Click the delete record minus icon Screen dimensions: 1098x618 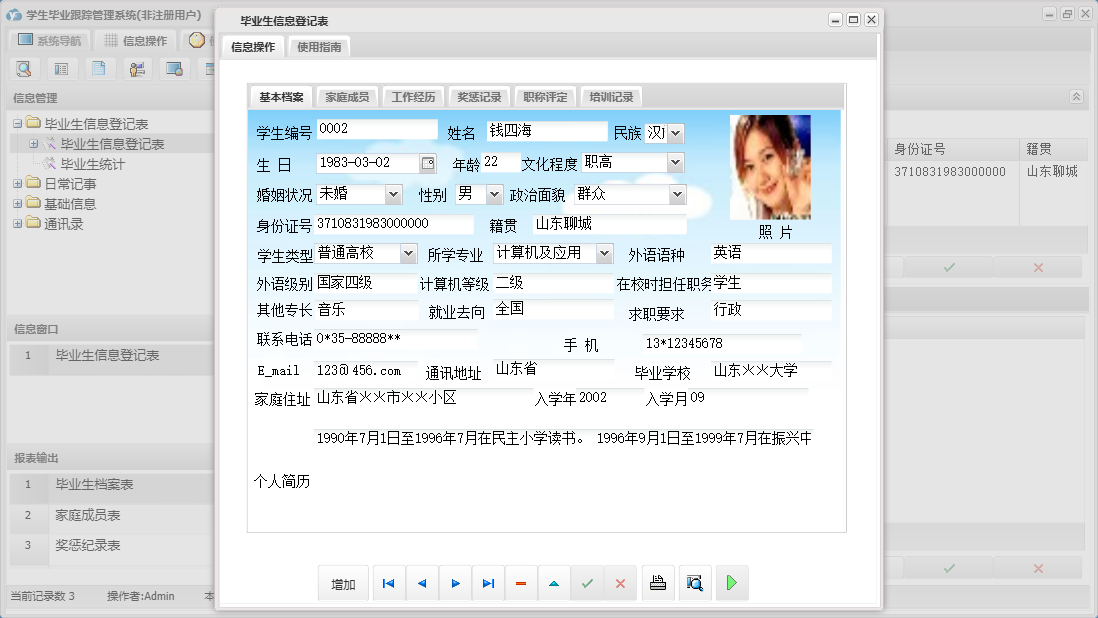pos(520,583)
